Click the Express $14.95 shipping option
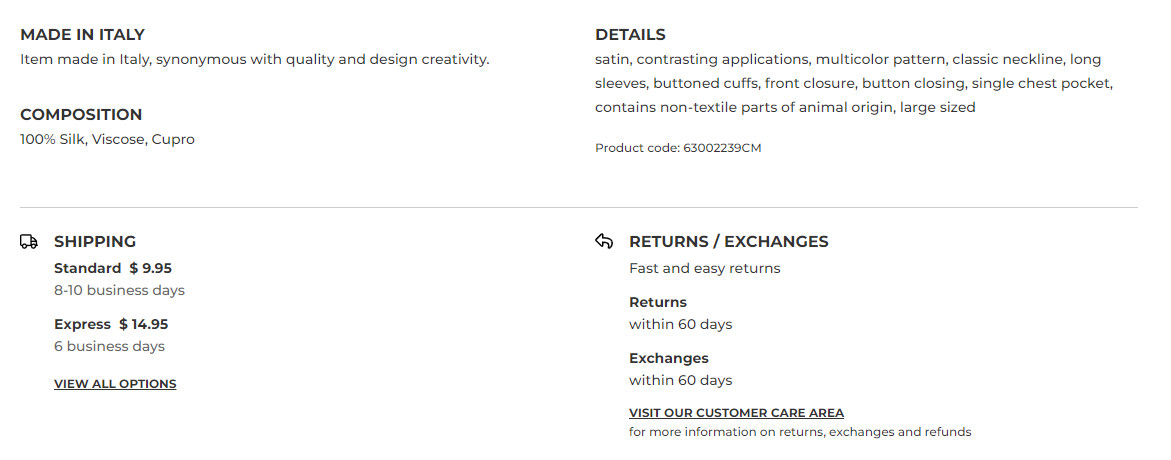Image resolution: width=1171 pixels, height=460 pixels. (x=111, y=324)
